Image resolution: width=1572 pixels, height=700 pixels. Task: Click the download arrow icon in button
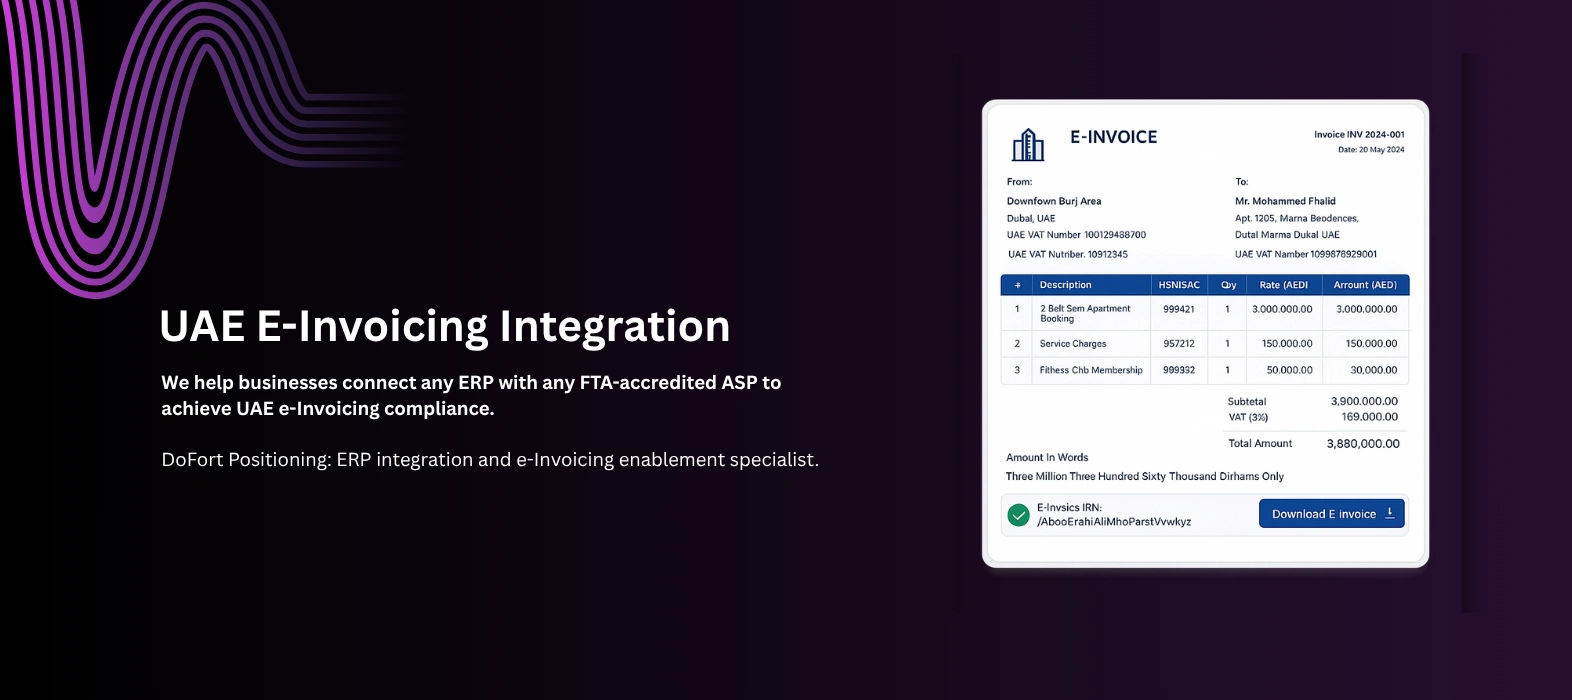tap(1390, 513)
